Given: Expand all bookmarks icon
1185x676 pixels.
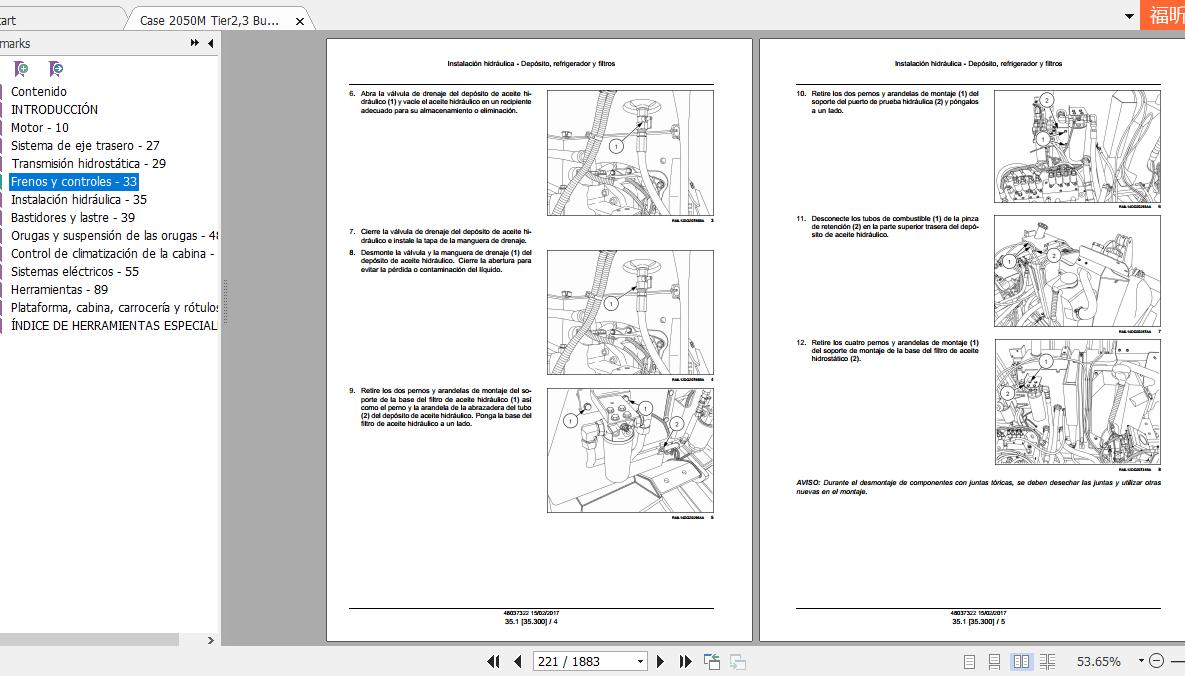Looking at the screenshot, I should point(21,70).
